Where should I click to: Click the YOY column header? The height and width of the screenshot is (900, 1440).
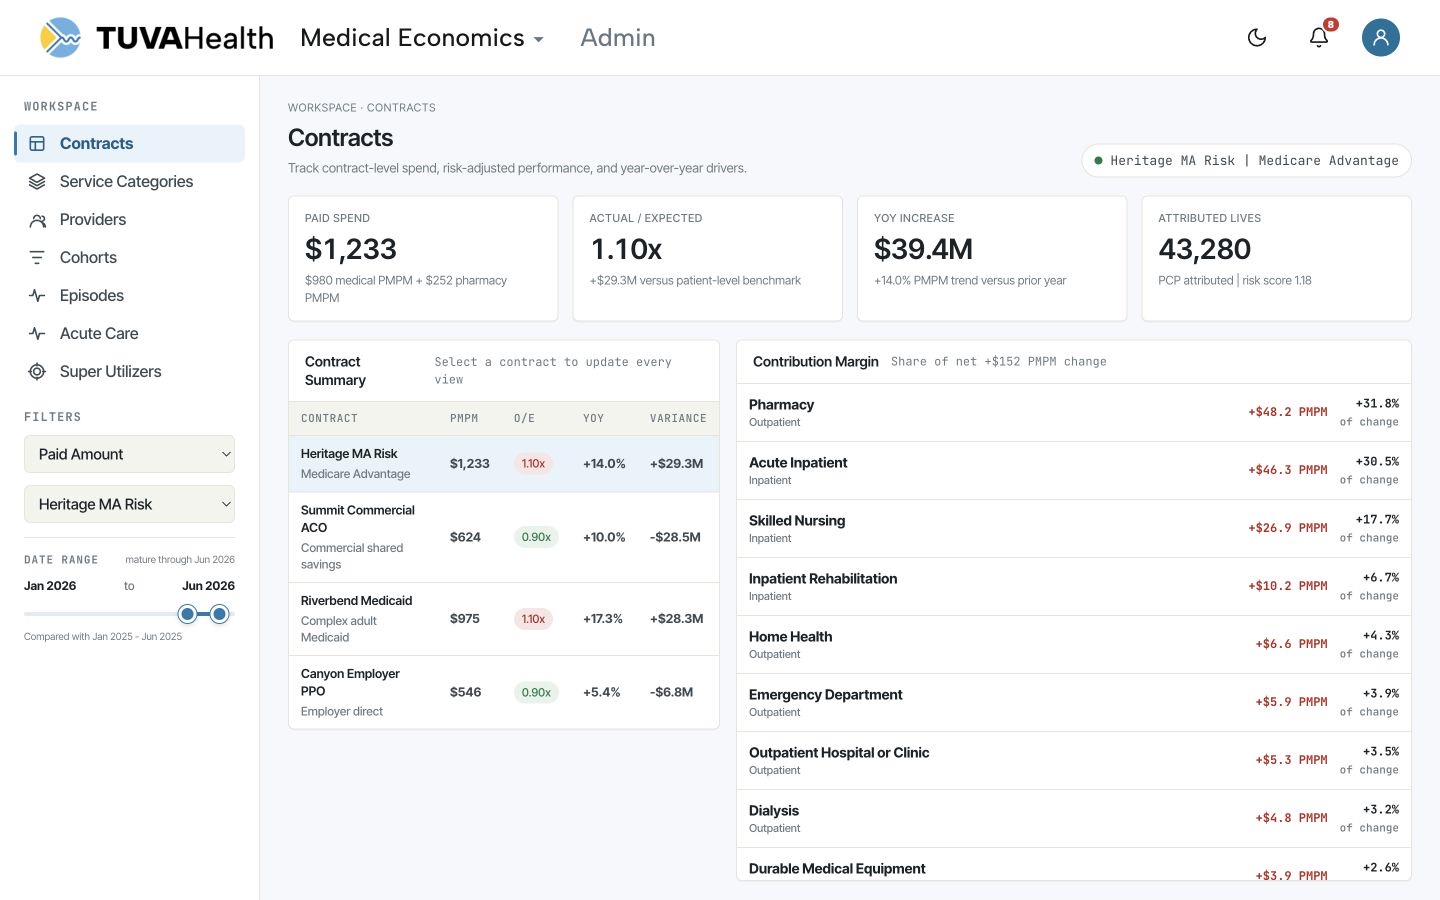click(594, 418)
